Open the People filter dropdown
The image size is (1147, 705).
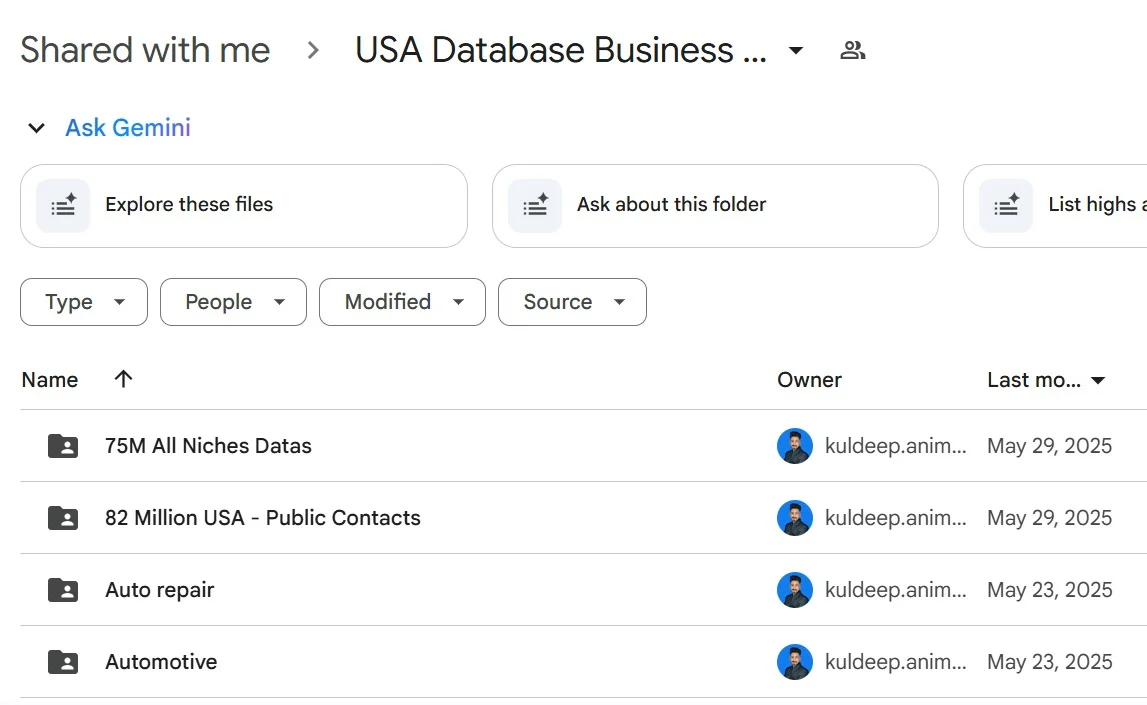click(x=233, y=302)
